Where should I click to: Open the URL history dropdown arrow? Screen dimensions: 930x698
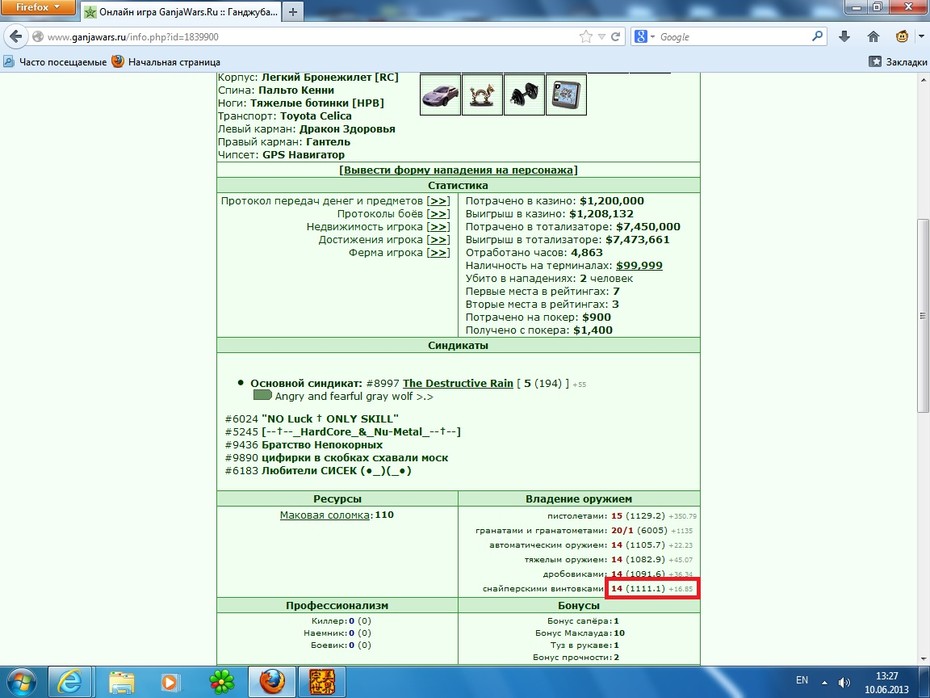coord(601,37)
